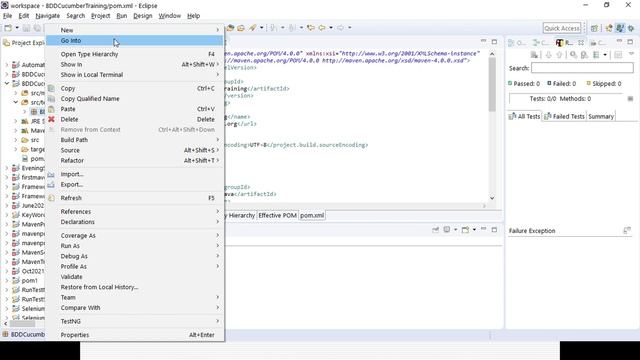640x360 pixels.
Task: Open the Build Path submenu
Action: [134, 140]
